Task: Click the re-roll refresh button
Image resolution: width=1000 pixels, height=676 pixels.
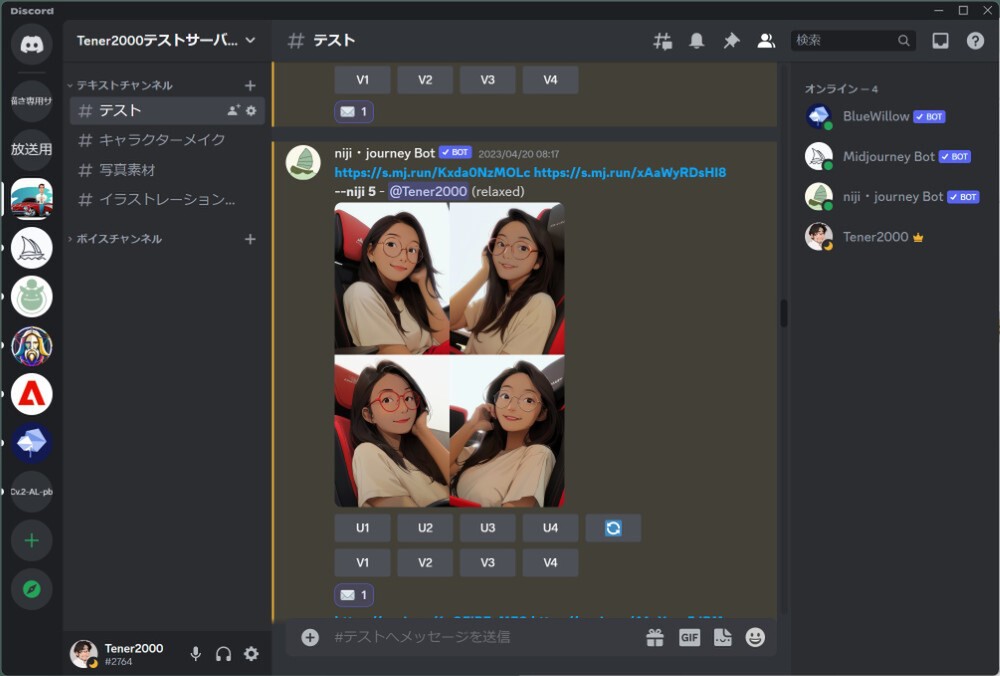Action: 613,528
